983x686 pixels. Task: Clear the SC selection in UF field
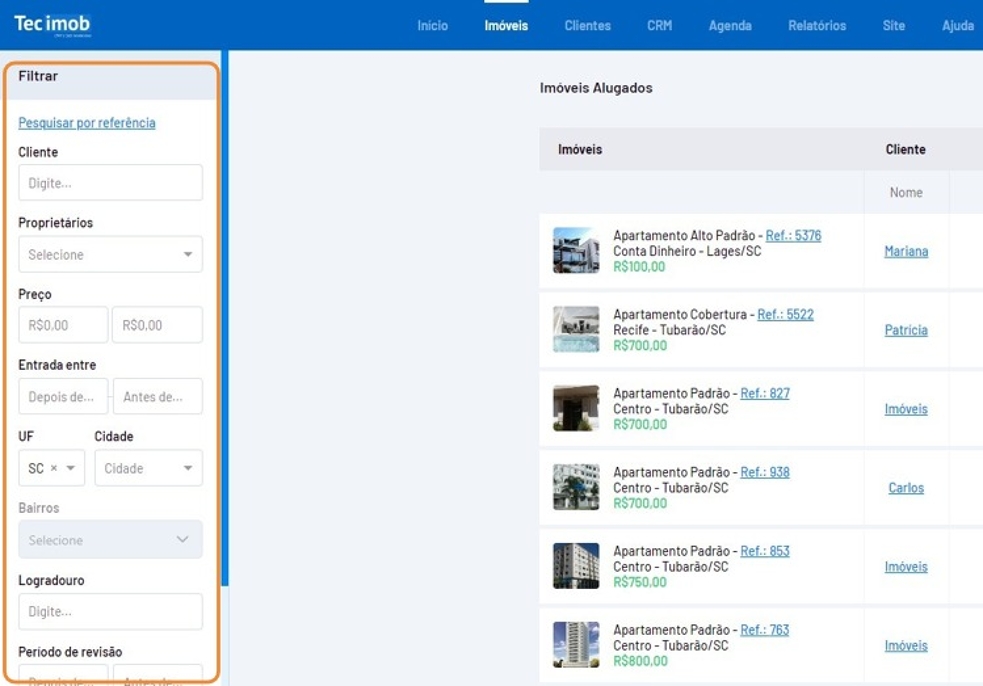55,468
